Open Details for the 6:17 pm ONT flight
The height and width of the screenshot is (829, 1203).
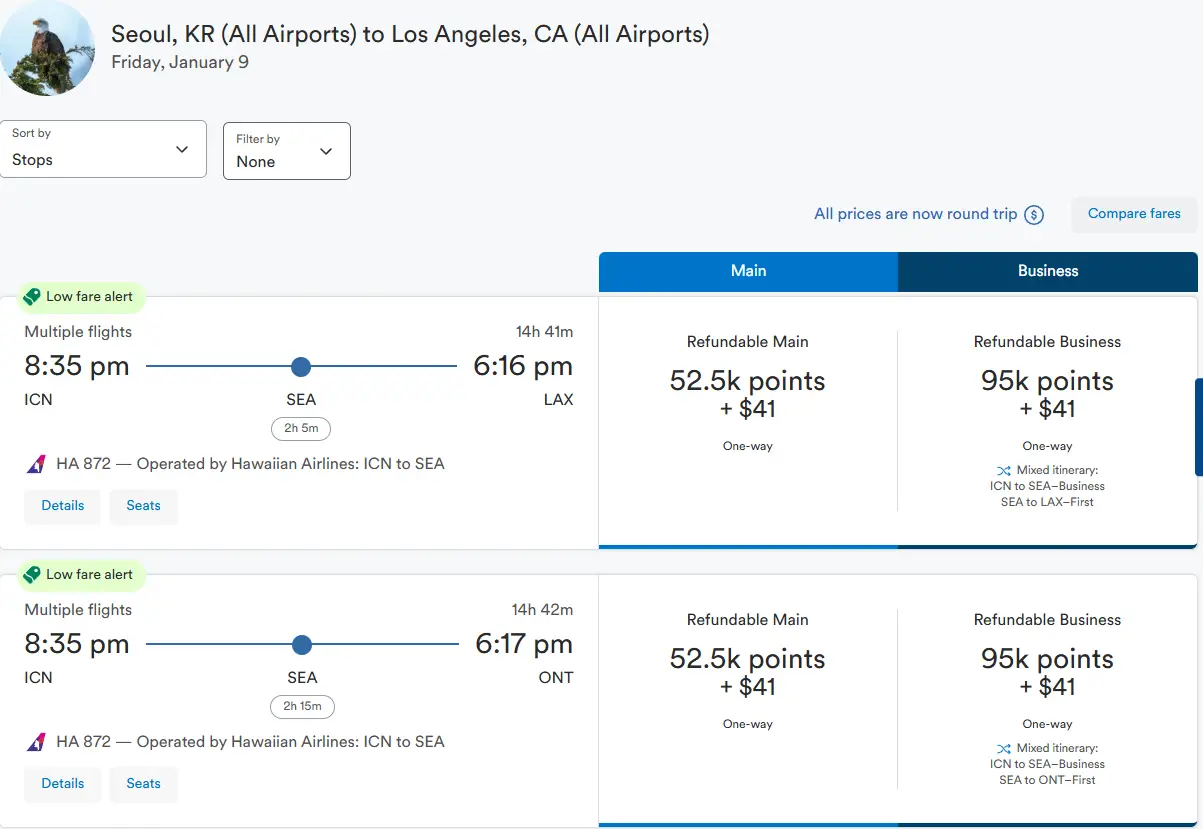(x=63, y=784)
